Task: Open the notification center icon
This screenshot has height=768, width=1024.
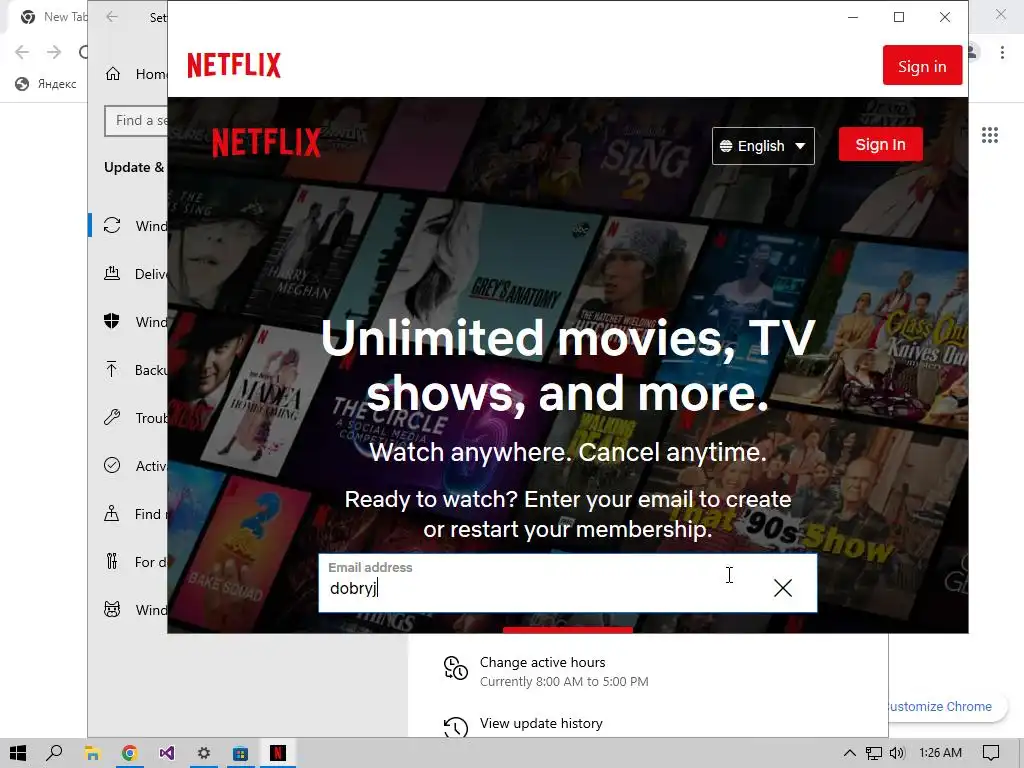Action: [991, 753]
